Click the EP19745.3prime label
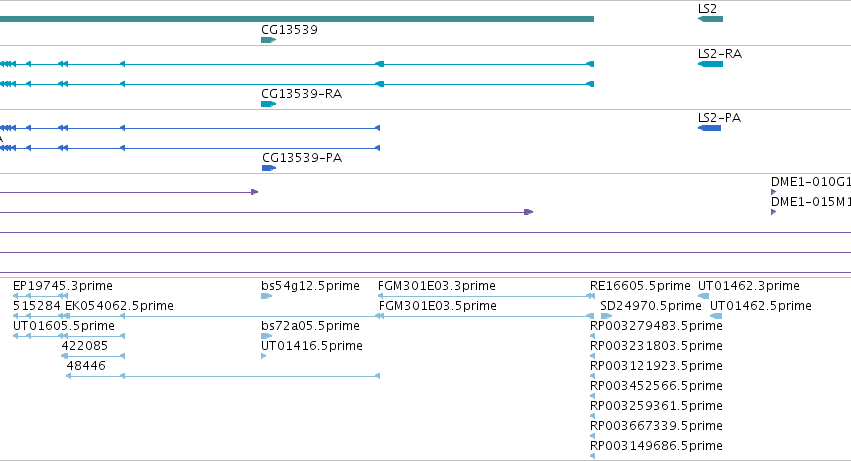The image size is (851, 461). [x=63, y=286]
